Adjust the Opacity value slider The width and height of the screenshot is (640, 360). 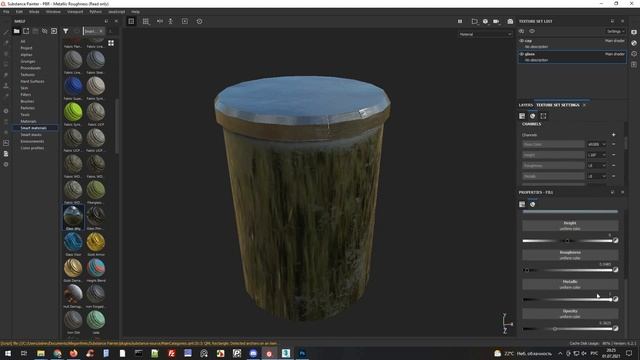click(567, 329)
